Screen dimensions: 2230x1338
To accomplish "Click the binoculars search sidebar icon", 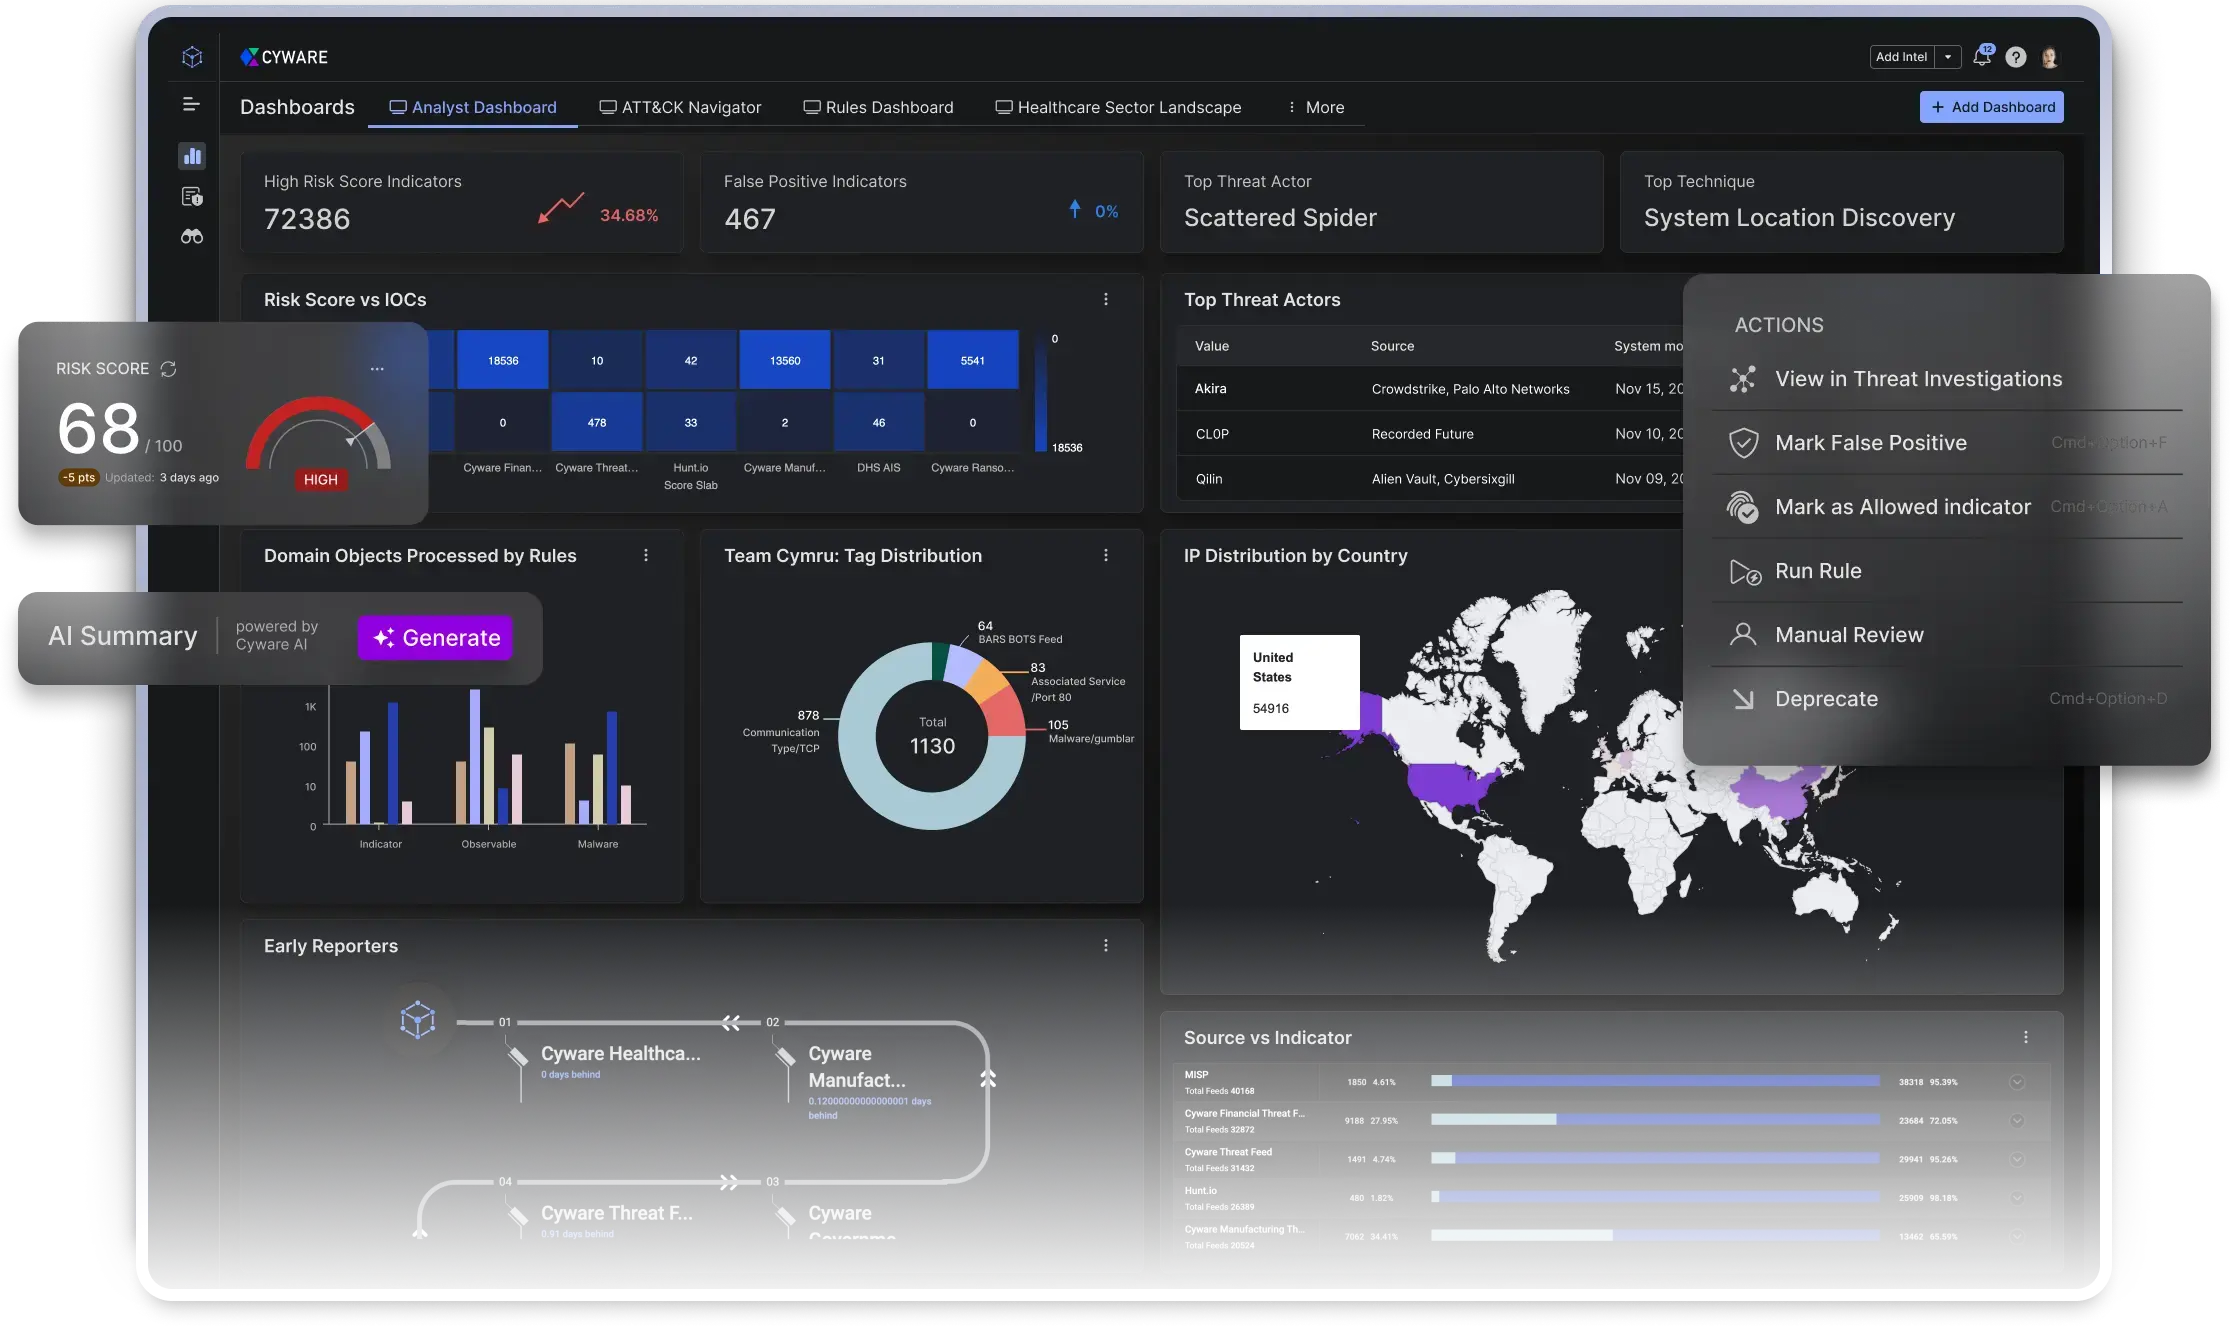I will 191,236.
